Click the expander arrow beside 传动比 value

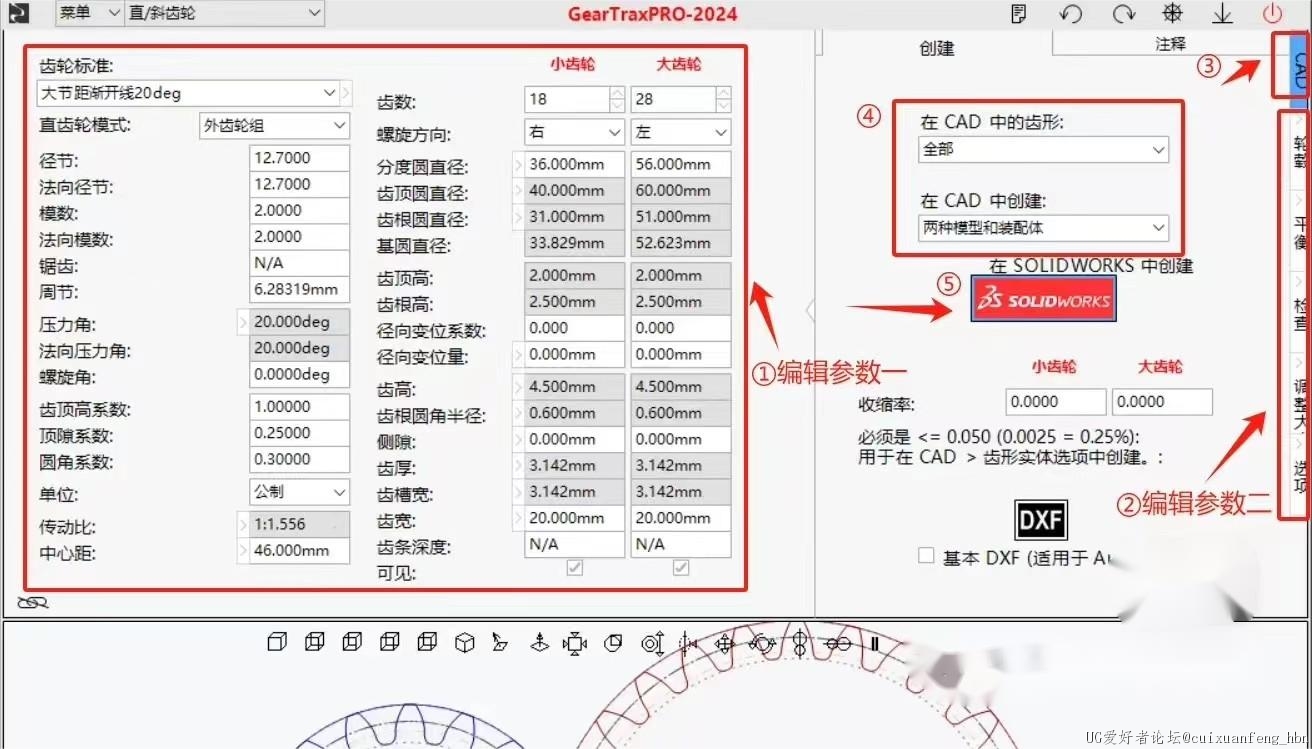tap(242, 524)
